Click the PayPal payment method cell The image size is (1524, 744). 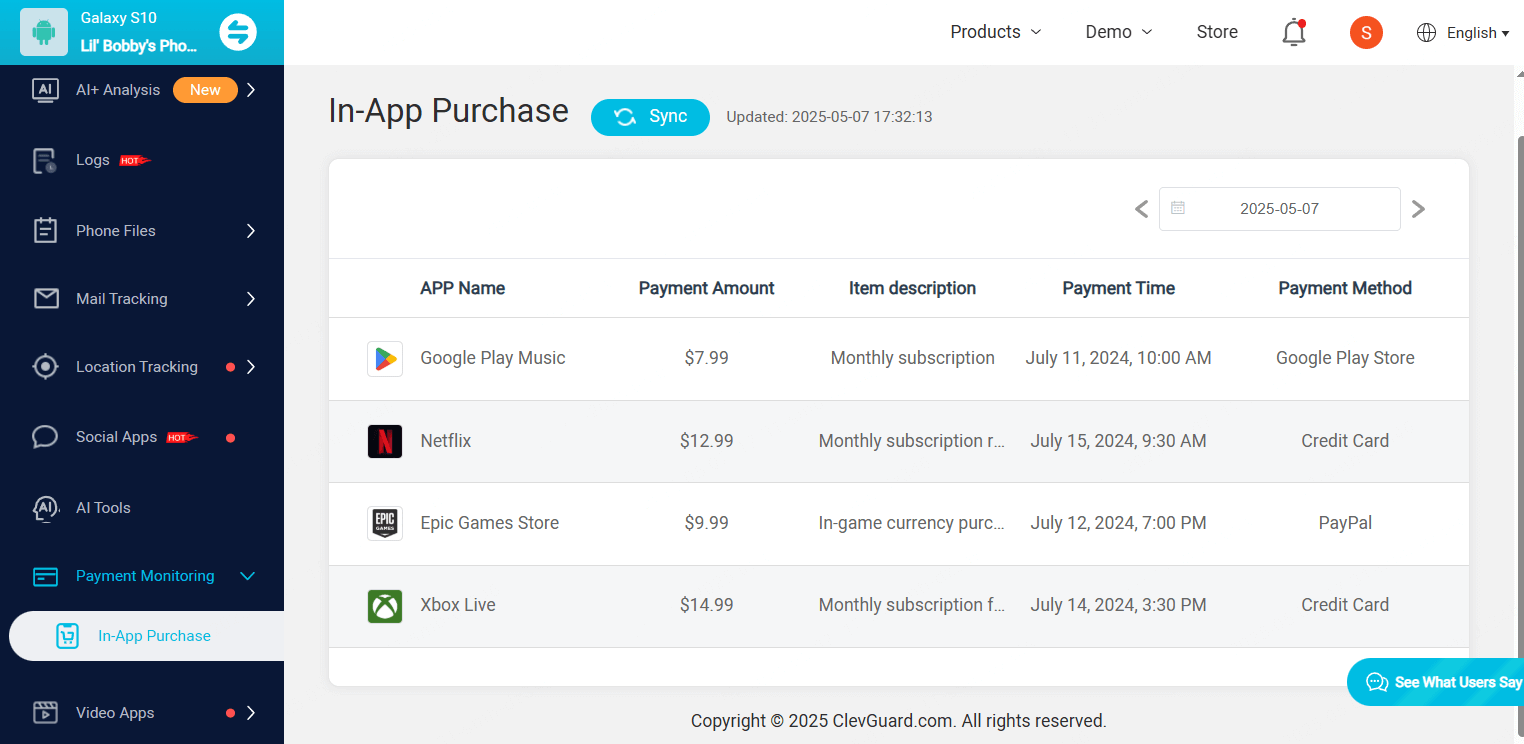(1345, 523)
